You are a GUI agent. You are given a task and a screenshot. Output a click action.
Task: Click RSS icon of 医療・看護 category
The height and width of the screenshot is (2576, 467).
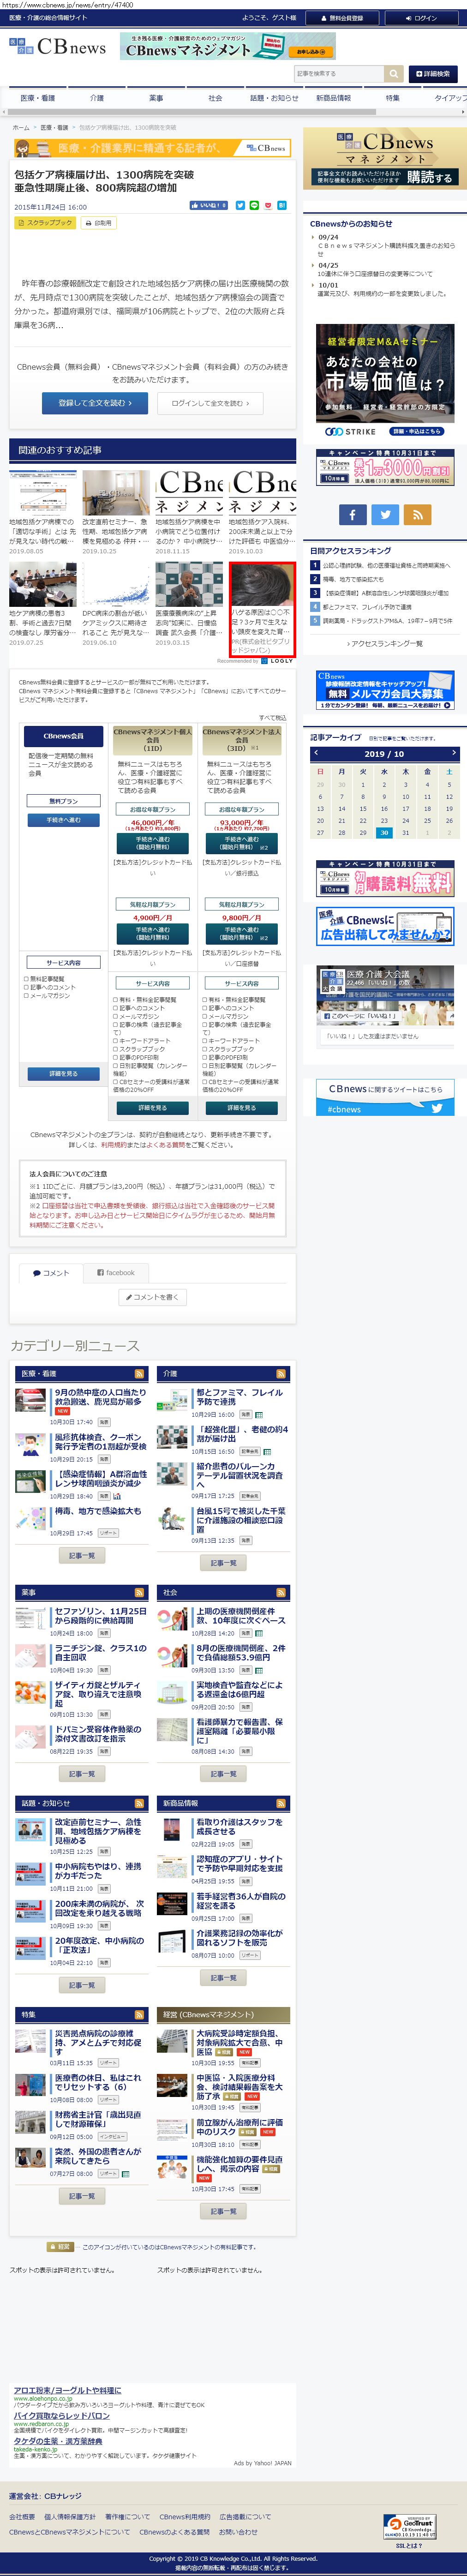(x=139, y=1373)
